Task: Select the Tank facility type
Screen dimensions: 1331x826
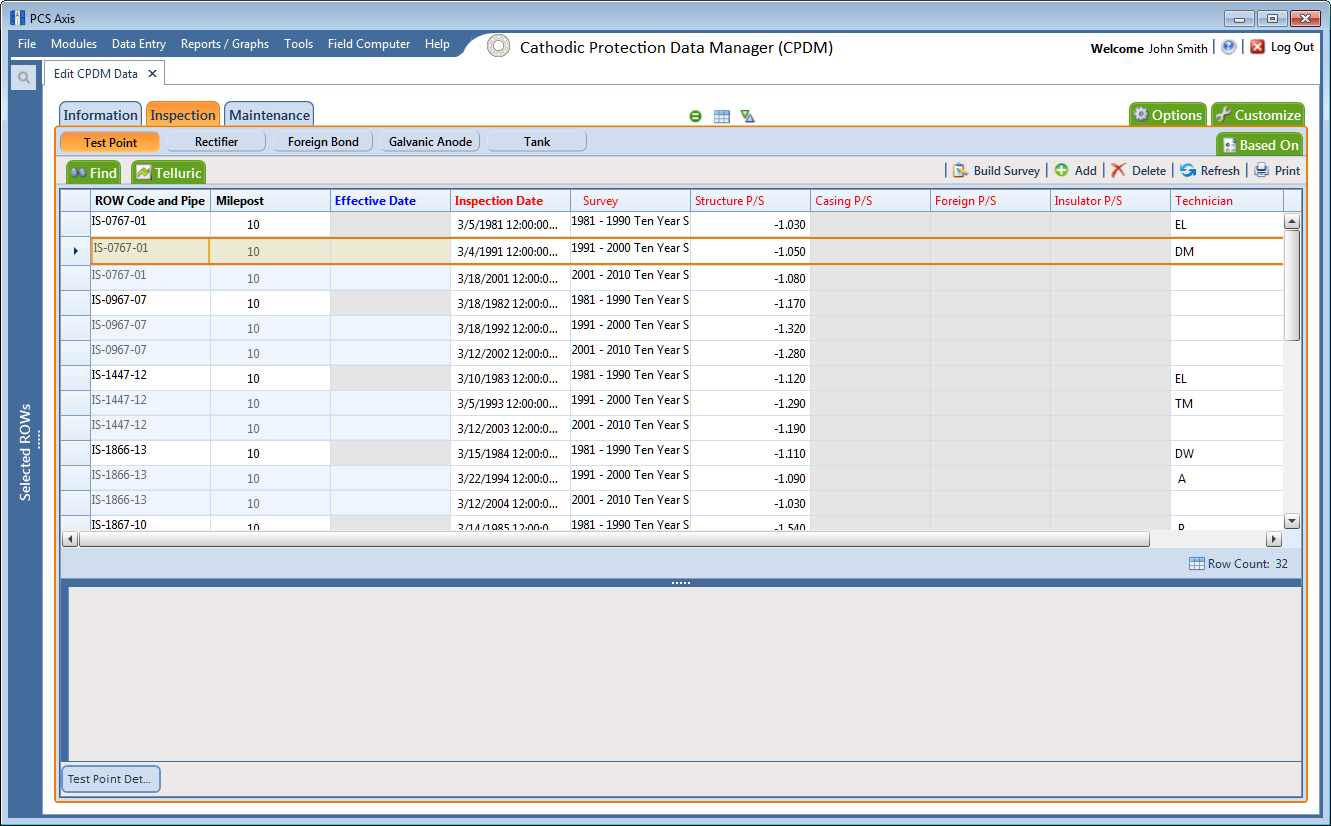Action: [537, 142]
